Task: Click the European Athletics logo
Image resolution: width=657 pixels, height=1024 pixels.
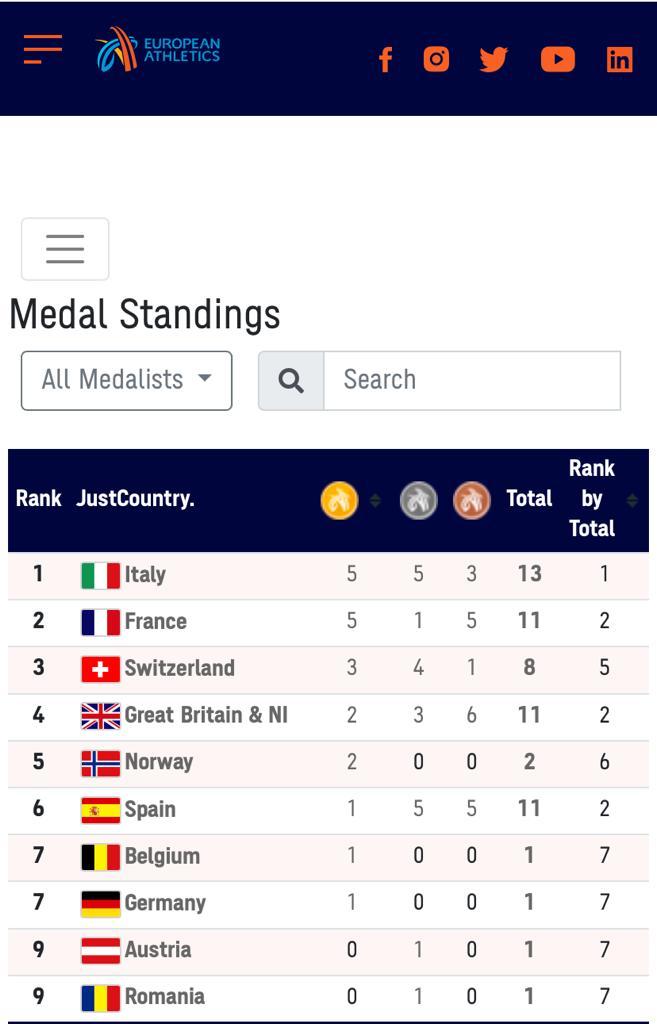Action: pyautogui.click(x=158, y=50)
